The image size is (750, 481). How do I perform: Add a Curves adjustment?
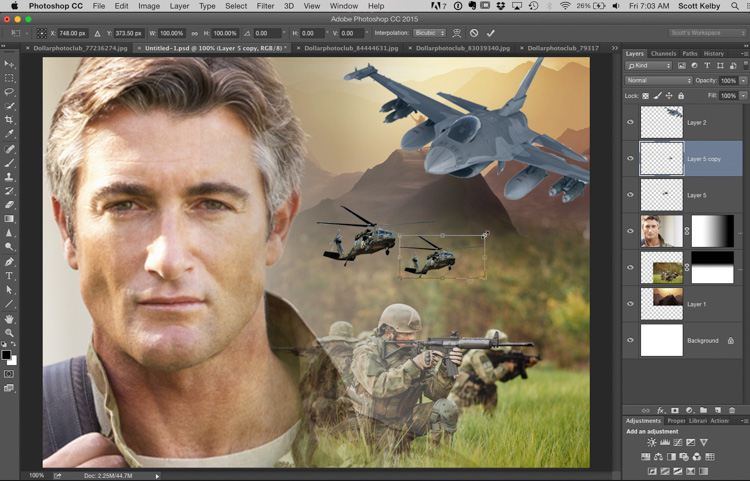pyautogui.click(x=678, y=443)
